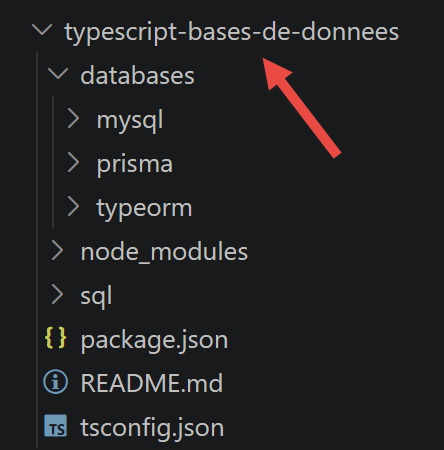
Task: Collapse the typescript-bases-de-donnees root folder chevron
Action: click(42, 30)
